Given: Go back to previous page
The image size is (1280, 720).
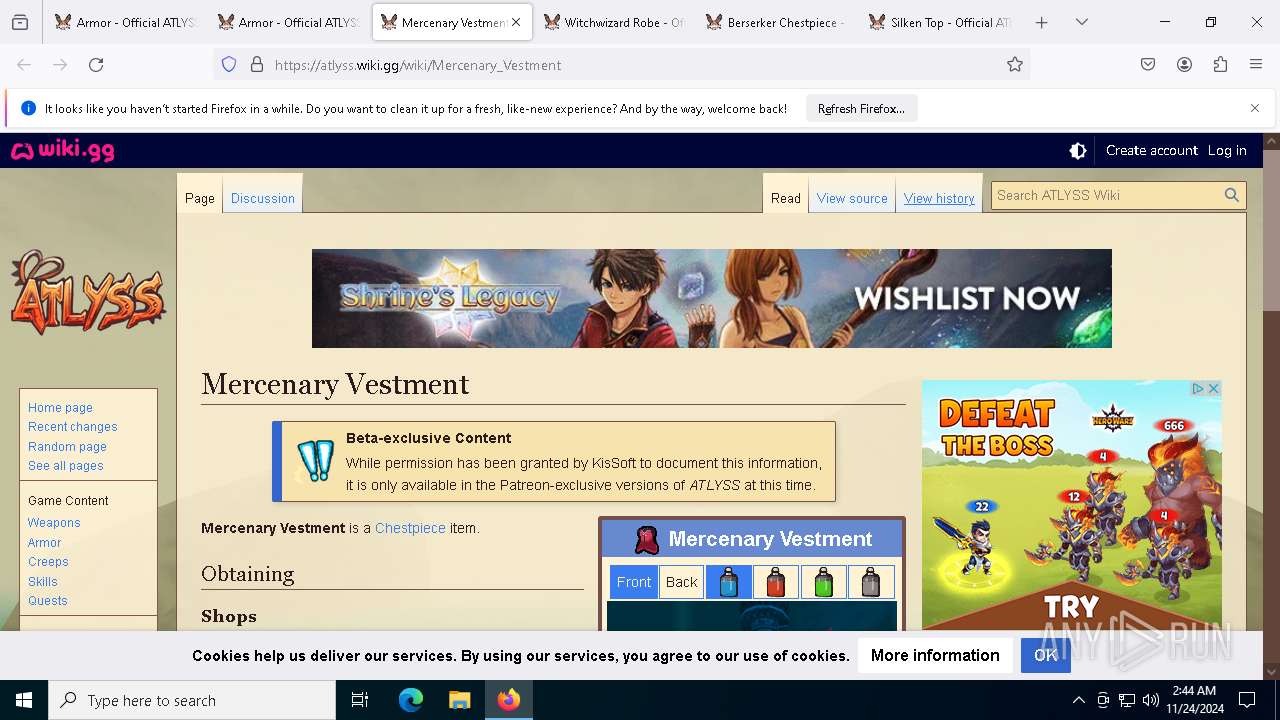Looking at the screenshot, I should 24,65.
